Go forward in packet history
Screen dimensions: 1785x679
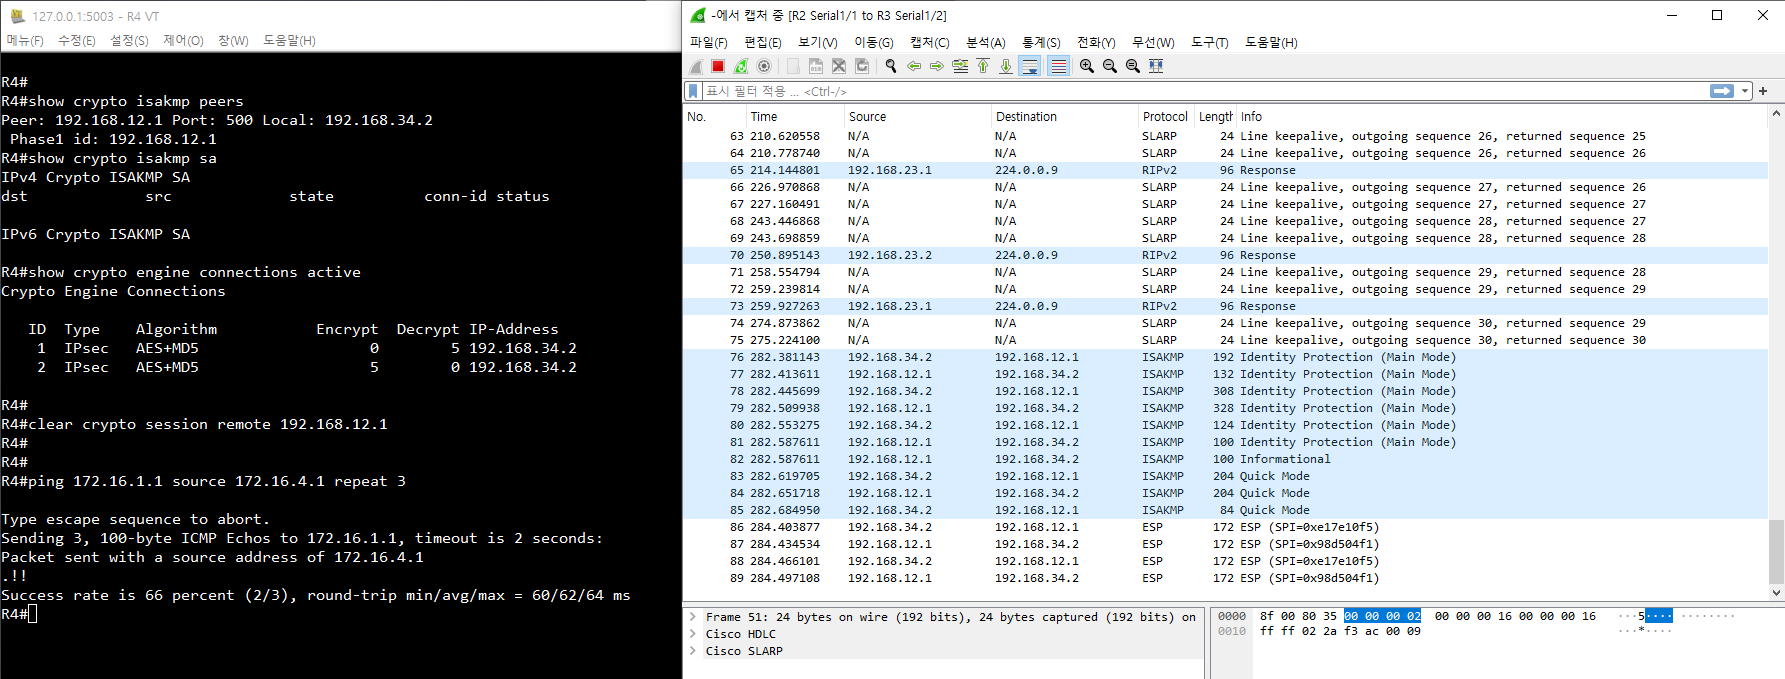pos(937,66)
